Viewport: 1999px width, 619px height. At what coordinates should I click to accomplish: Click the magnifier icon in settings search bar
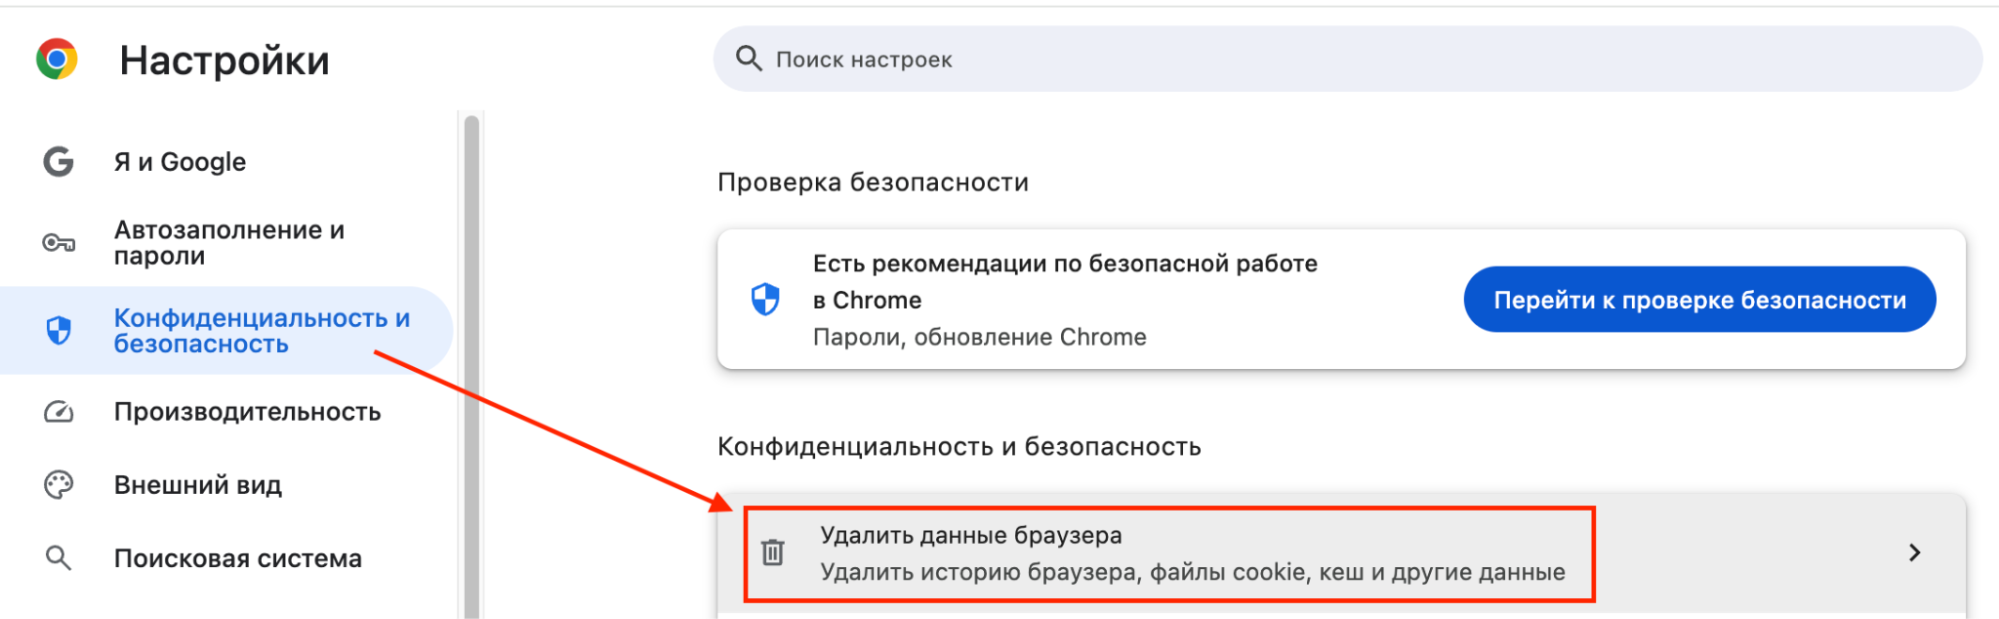coord(749,58)
